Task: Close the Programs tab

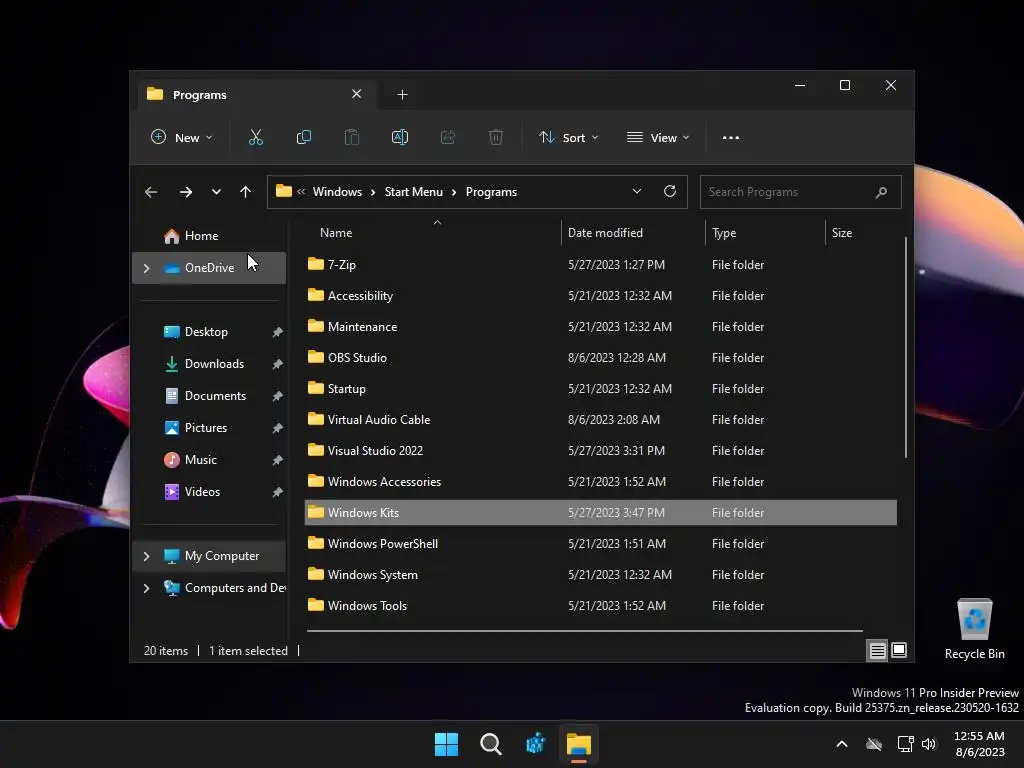Action: [x=357, y=94]
